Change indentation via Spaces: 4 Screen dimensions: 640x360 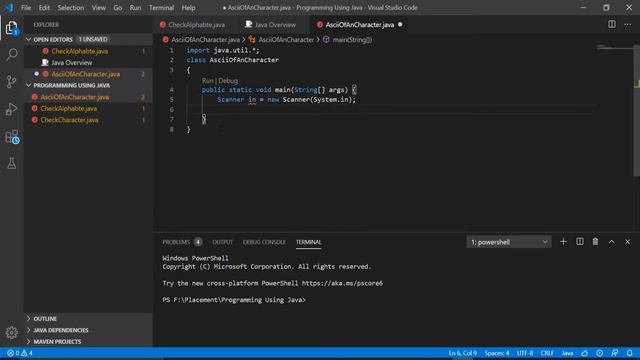point(497,353)
